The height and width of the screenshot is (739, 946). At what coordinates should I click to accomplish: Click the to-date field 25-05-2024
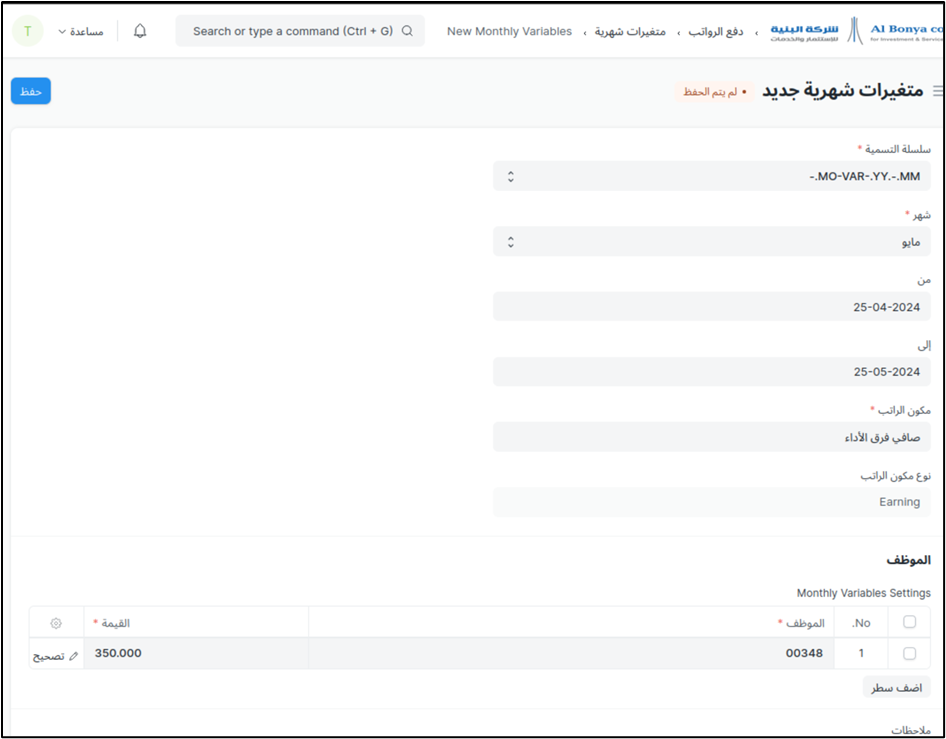[x=711, y=372]
